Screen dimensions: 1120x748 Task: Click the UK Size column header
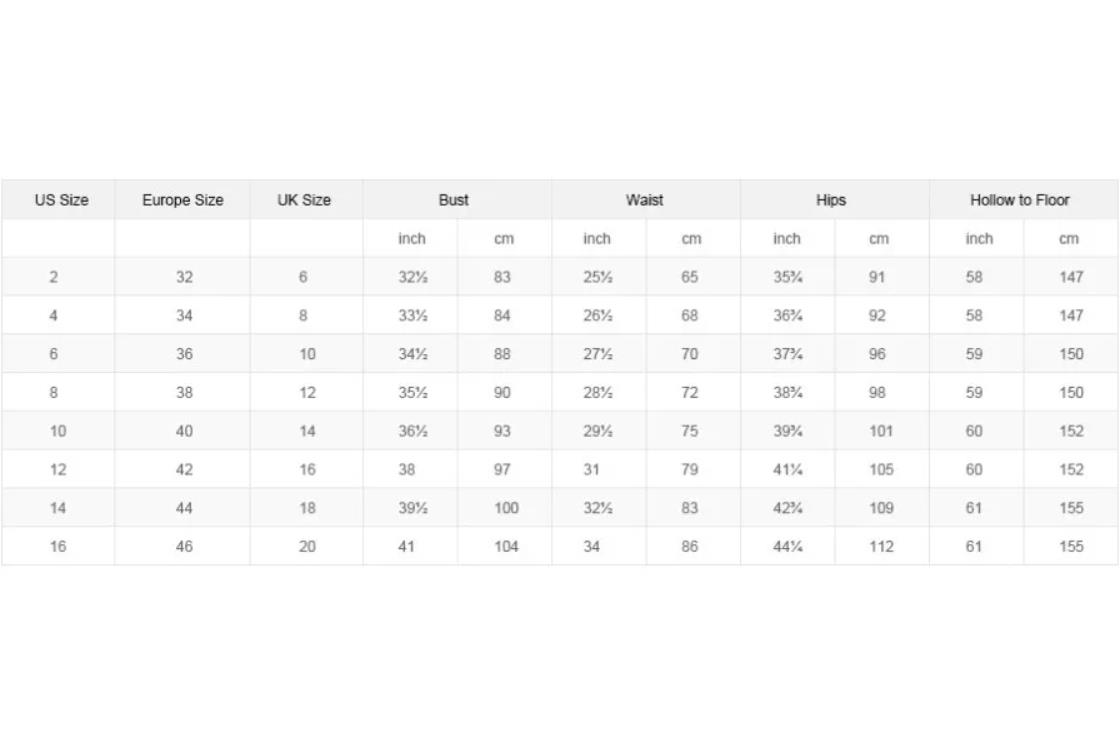click(306, 200)
